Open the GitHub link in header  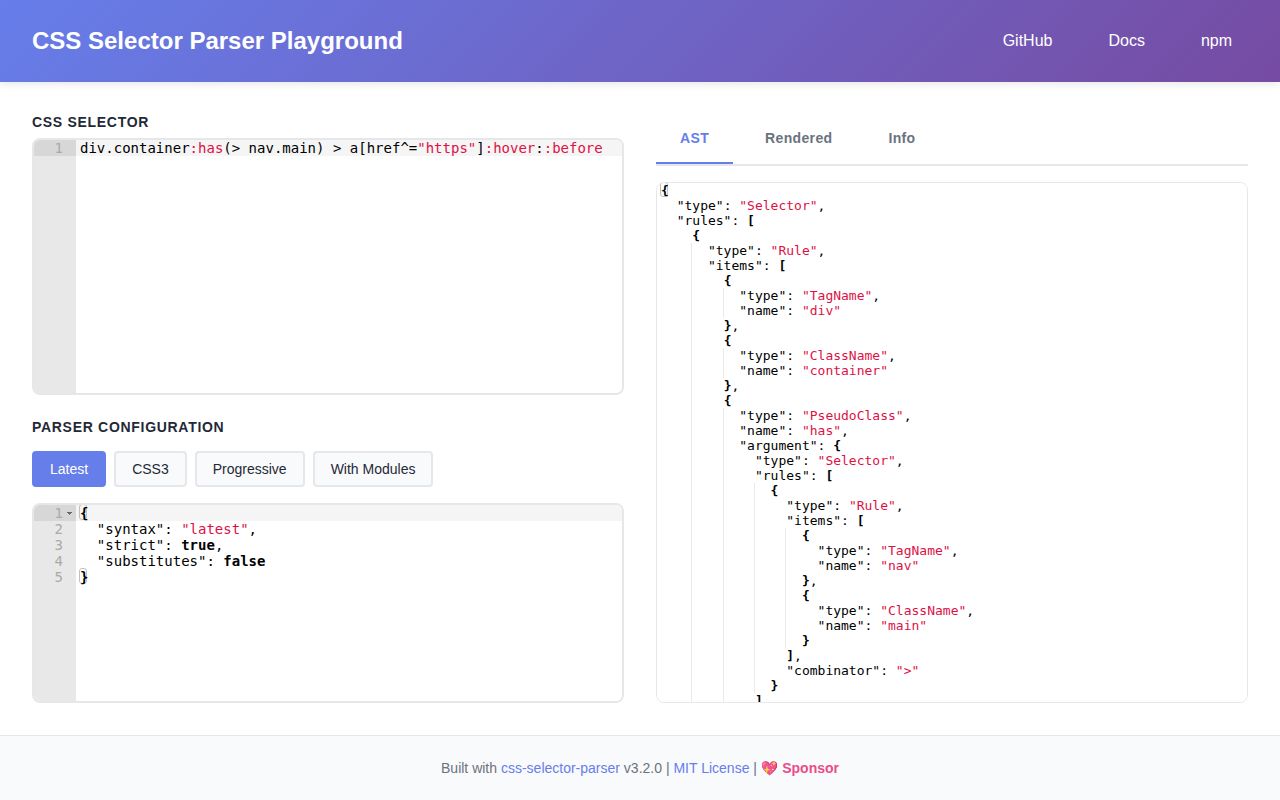coord(1027,41)
